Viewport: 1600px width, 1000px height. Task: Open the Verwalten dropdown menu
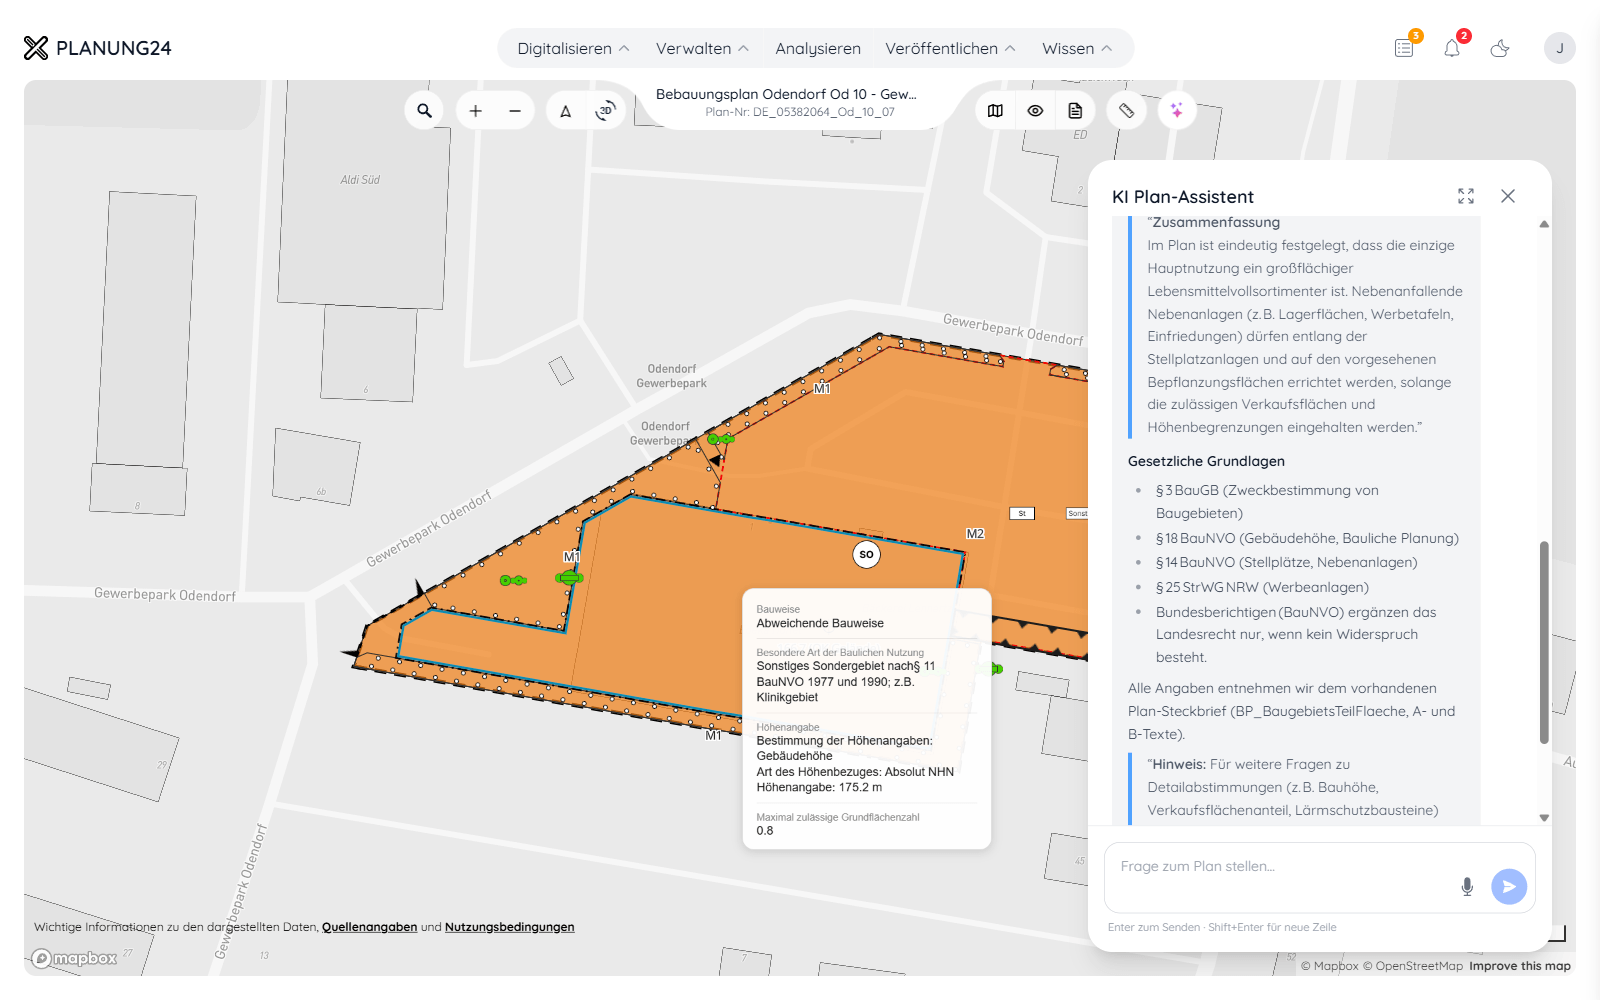[x=702, y=48]
